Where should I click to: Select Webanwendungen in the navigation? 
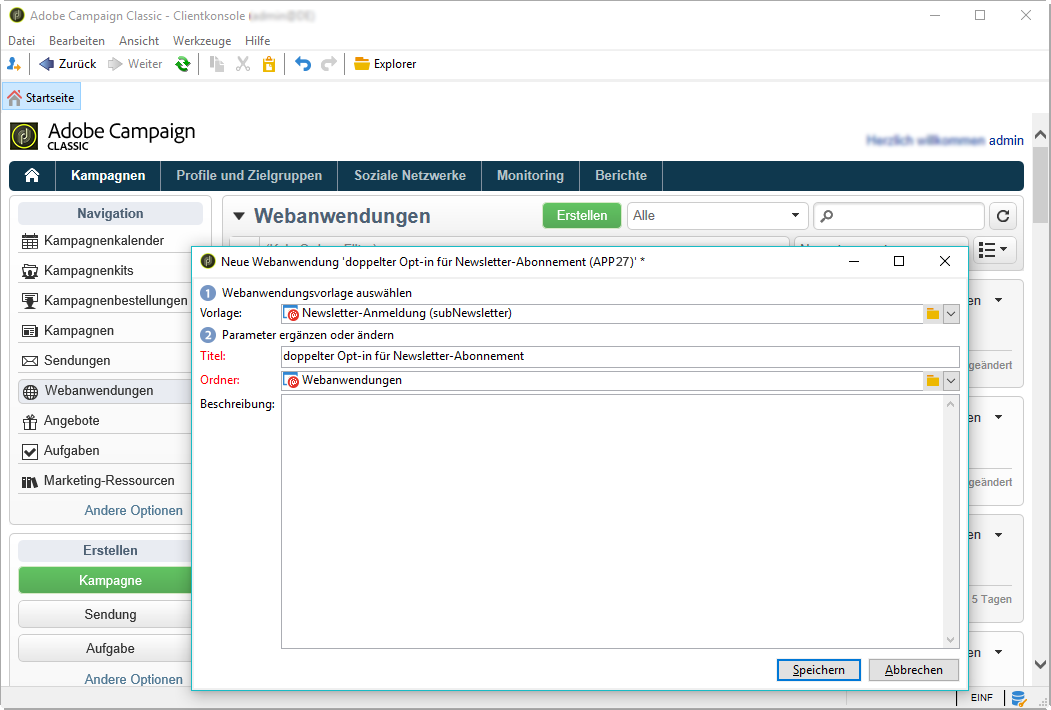(104, 391)
